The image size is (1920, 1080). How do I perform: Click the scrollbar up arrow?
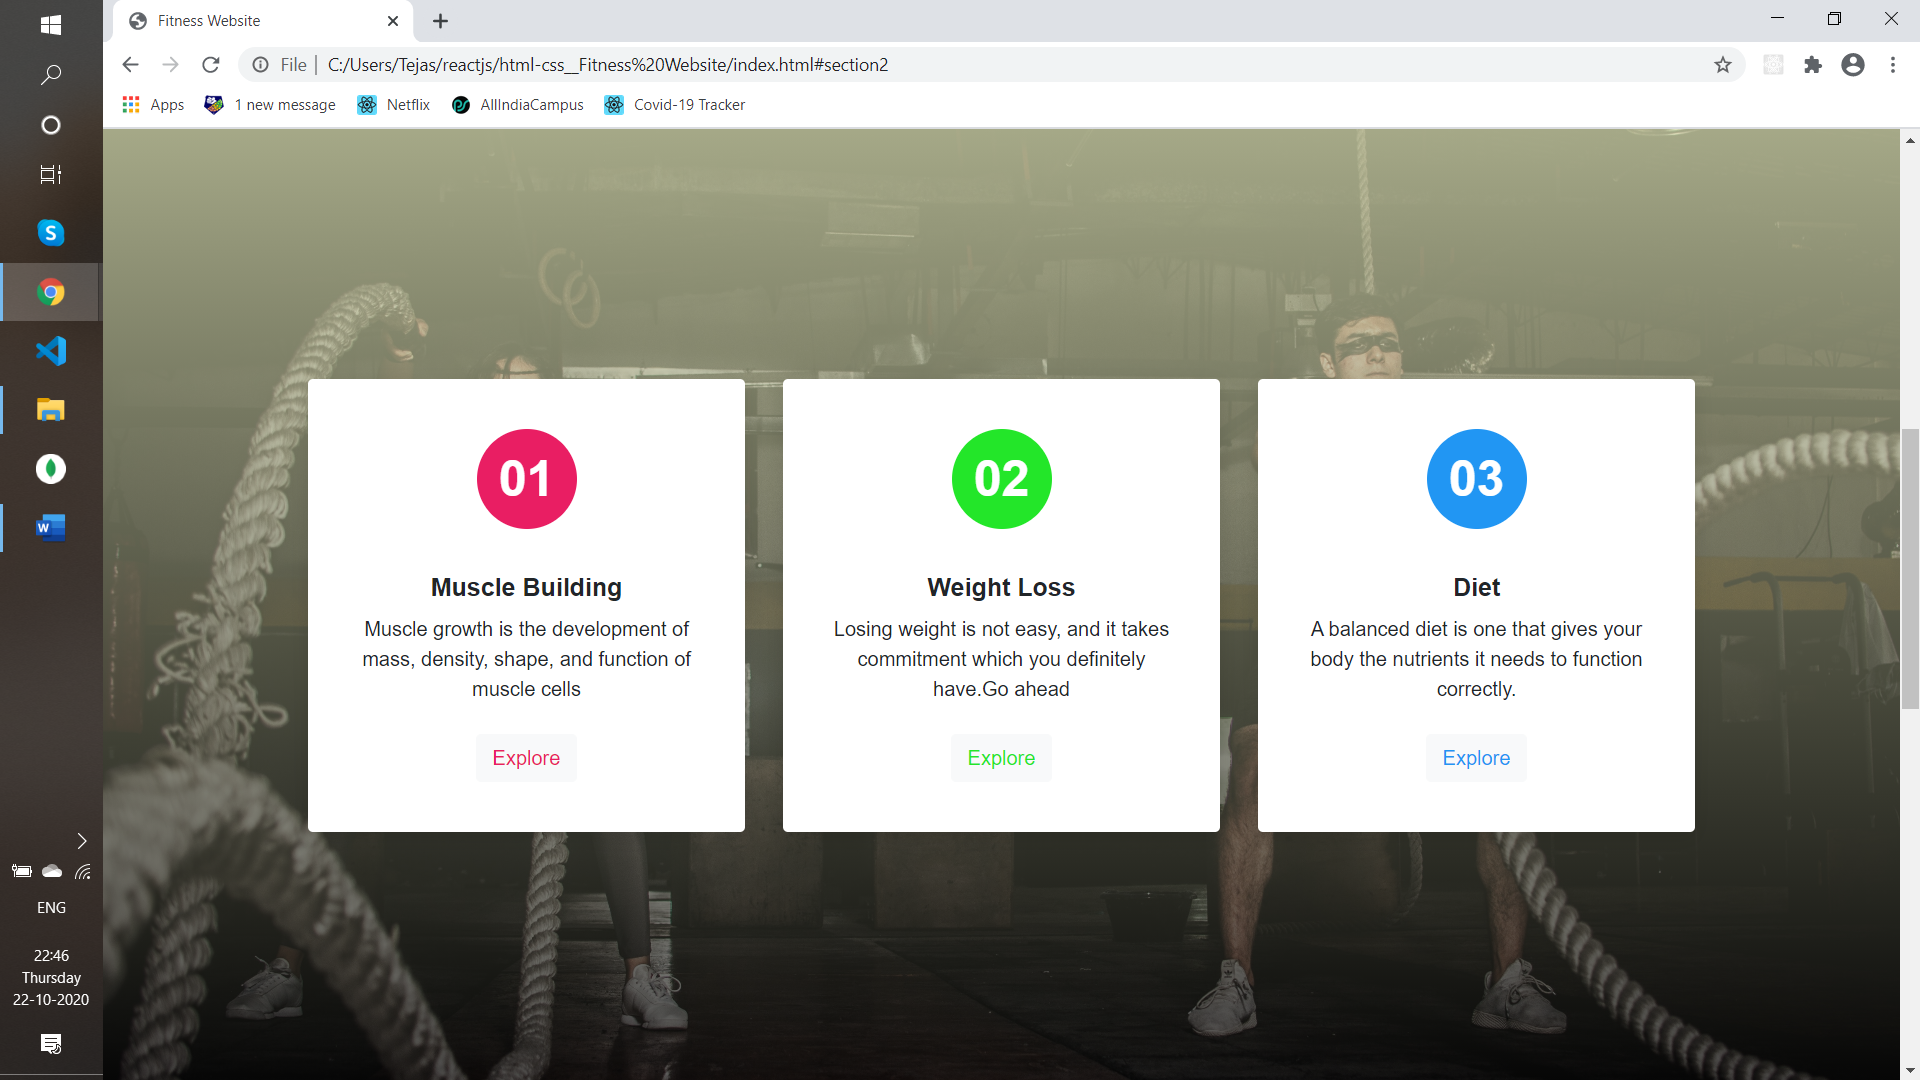[x=1910, y=140]
